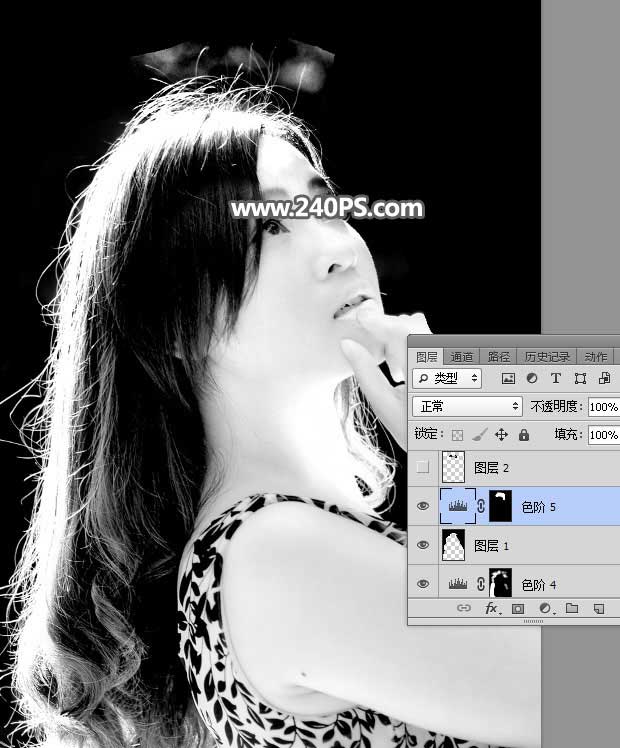
Task: Open the 类型 layer filter dropdown
Action: [447, 378]
